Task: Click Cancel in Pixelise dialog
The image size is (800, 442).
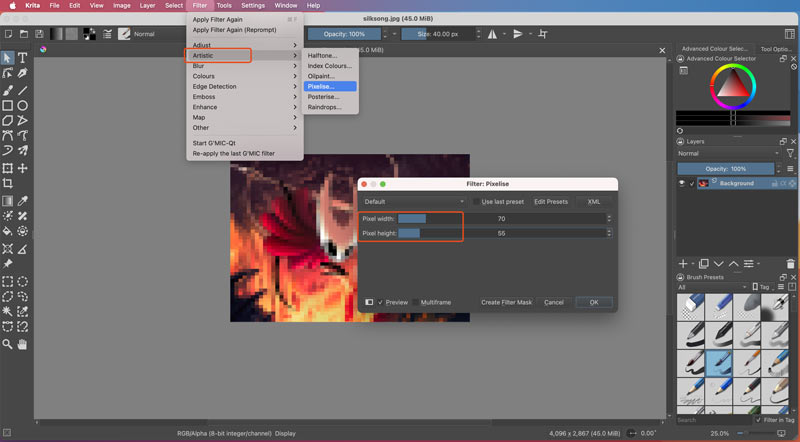Action: pos(554,303)
